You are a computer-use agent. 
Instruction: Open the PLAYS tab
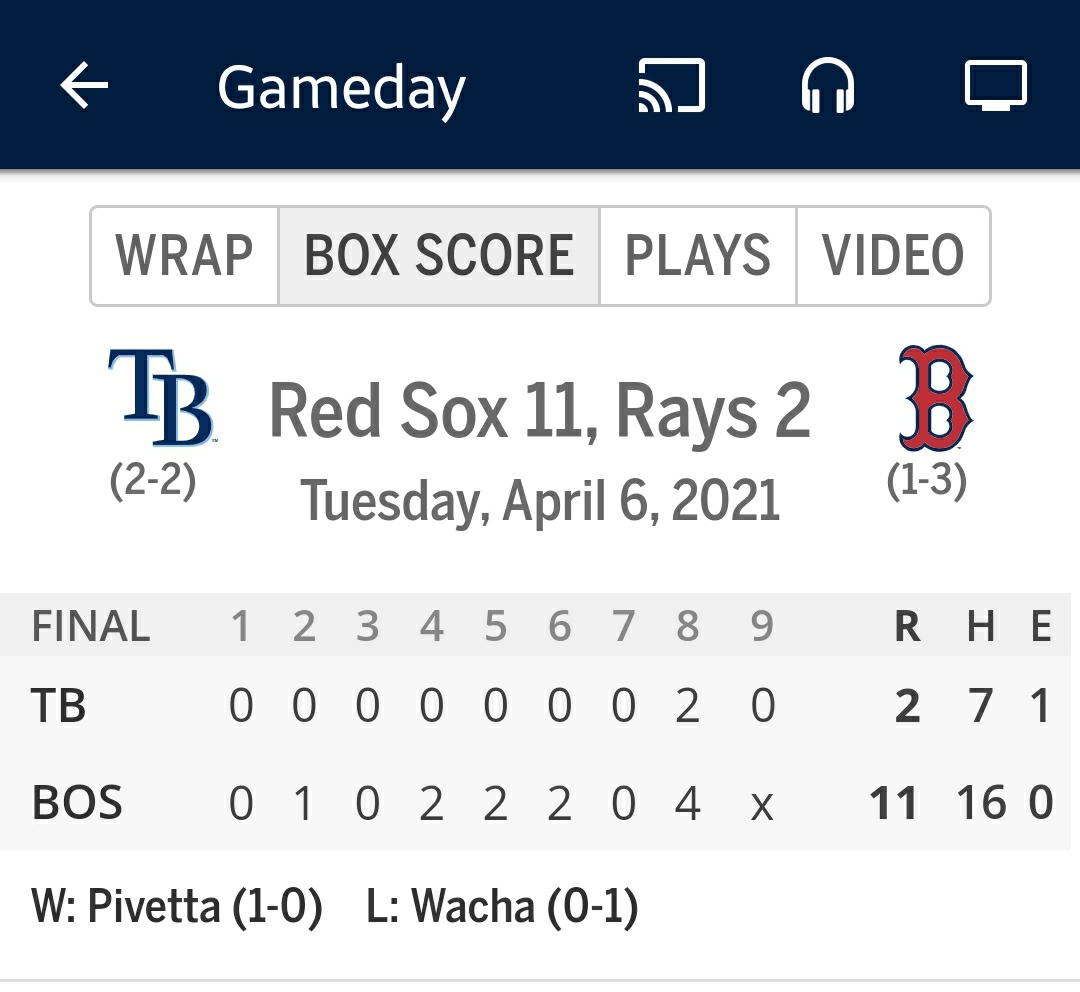point(698,256)
